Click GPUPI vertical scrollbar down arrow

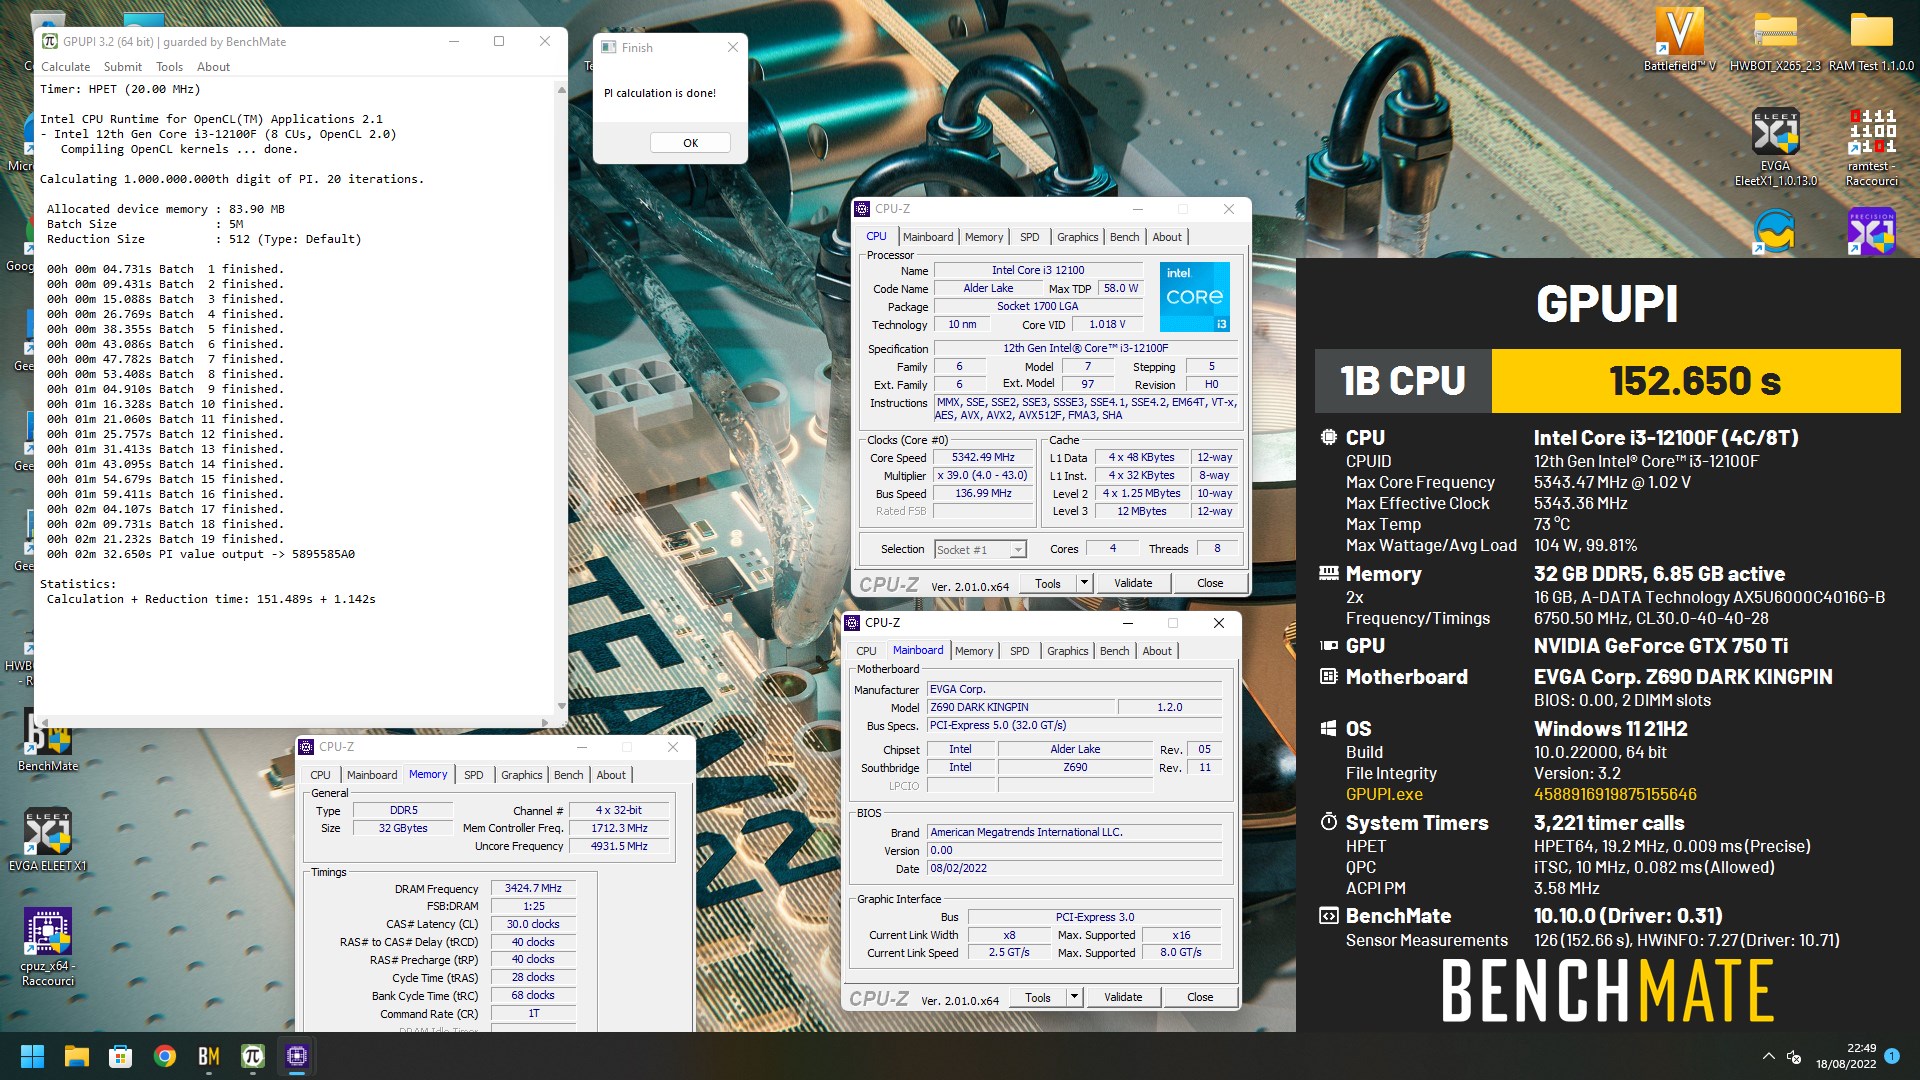[x=561, y=706]
